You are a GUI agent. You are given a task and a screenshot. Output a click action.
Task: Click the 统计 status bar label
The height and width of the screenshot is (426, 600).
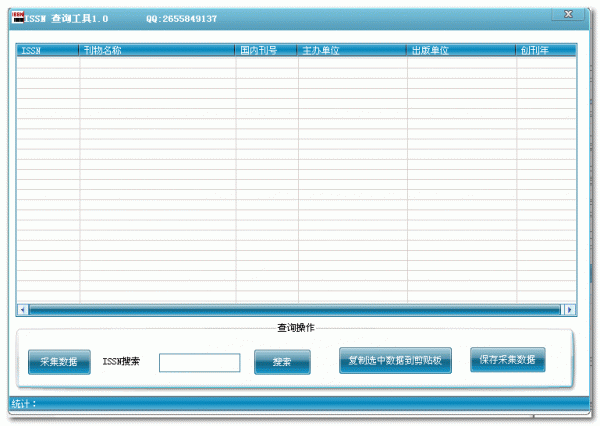click(x=24, y=403)
